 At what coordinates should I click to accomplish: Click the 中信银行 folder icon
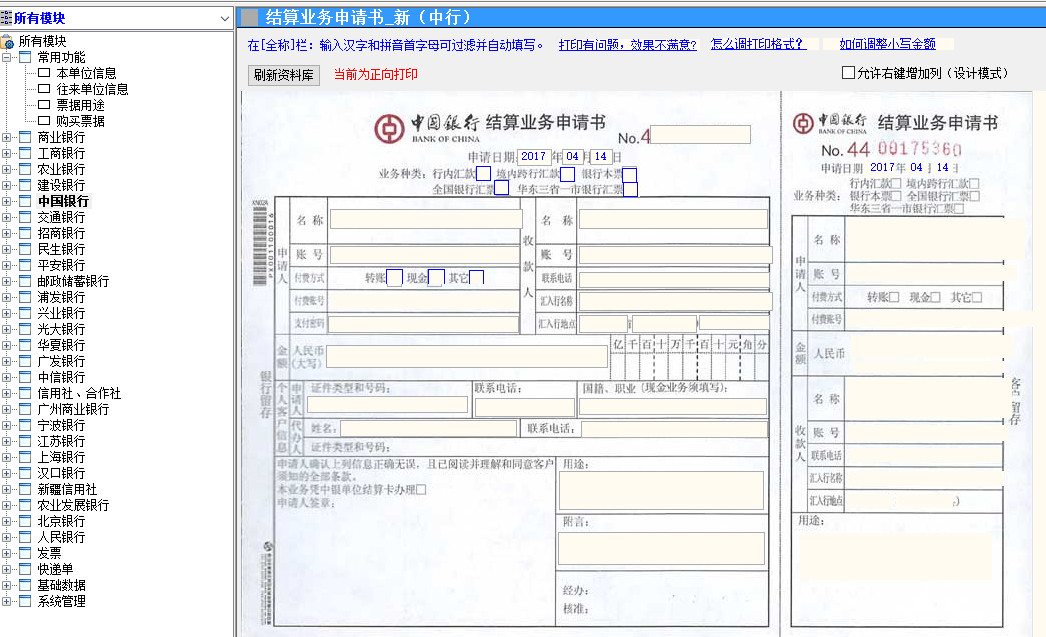click(25, 378)
